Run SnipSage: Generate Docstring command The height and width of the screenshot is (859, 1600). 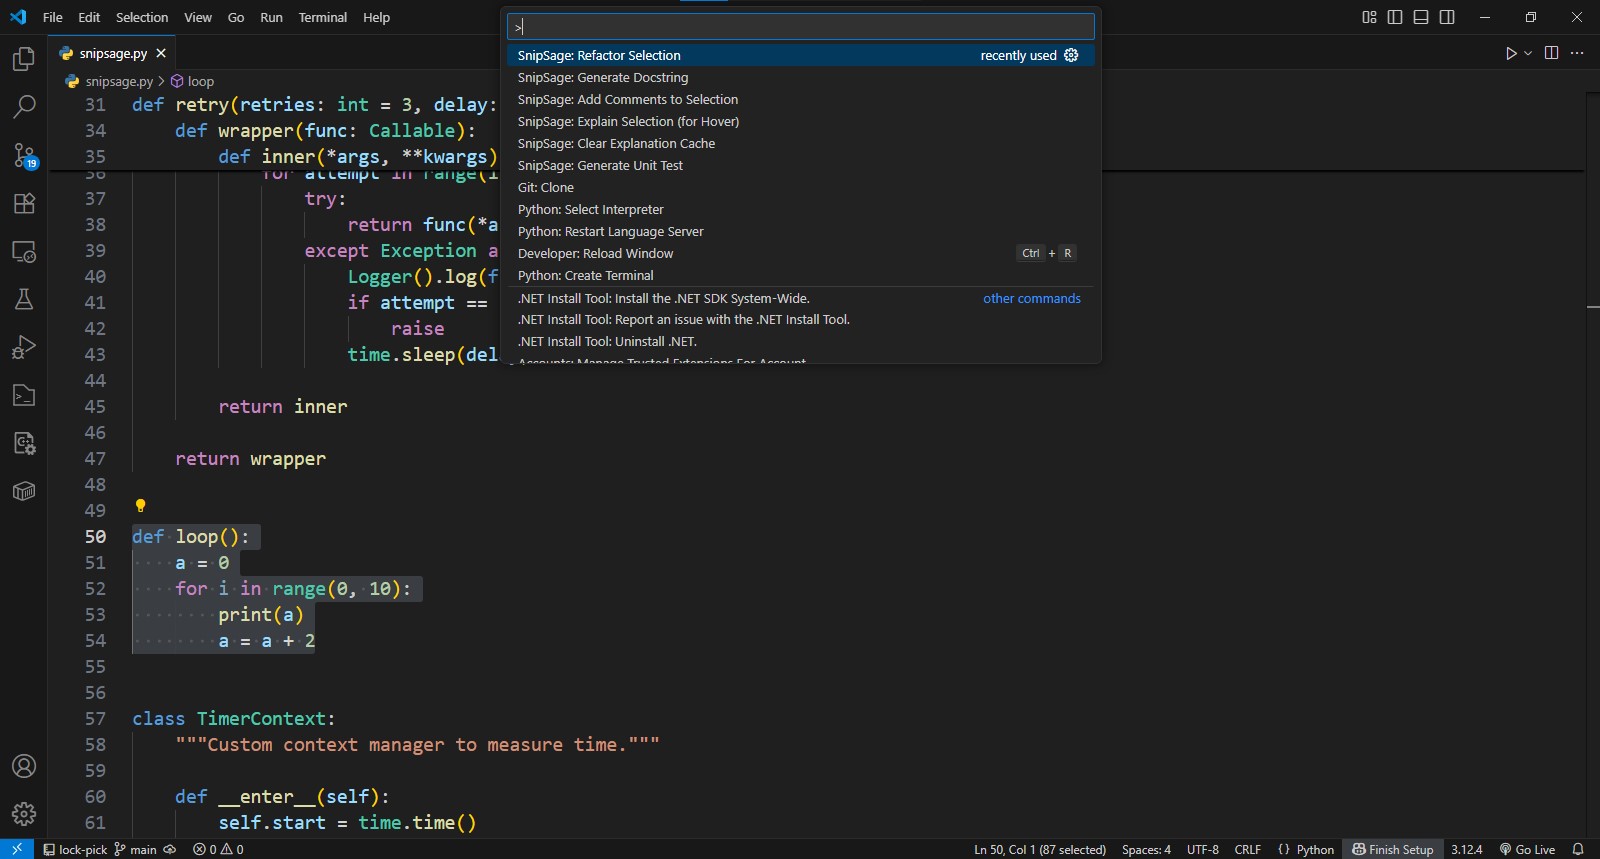[x=800, y=77]
